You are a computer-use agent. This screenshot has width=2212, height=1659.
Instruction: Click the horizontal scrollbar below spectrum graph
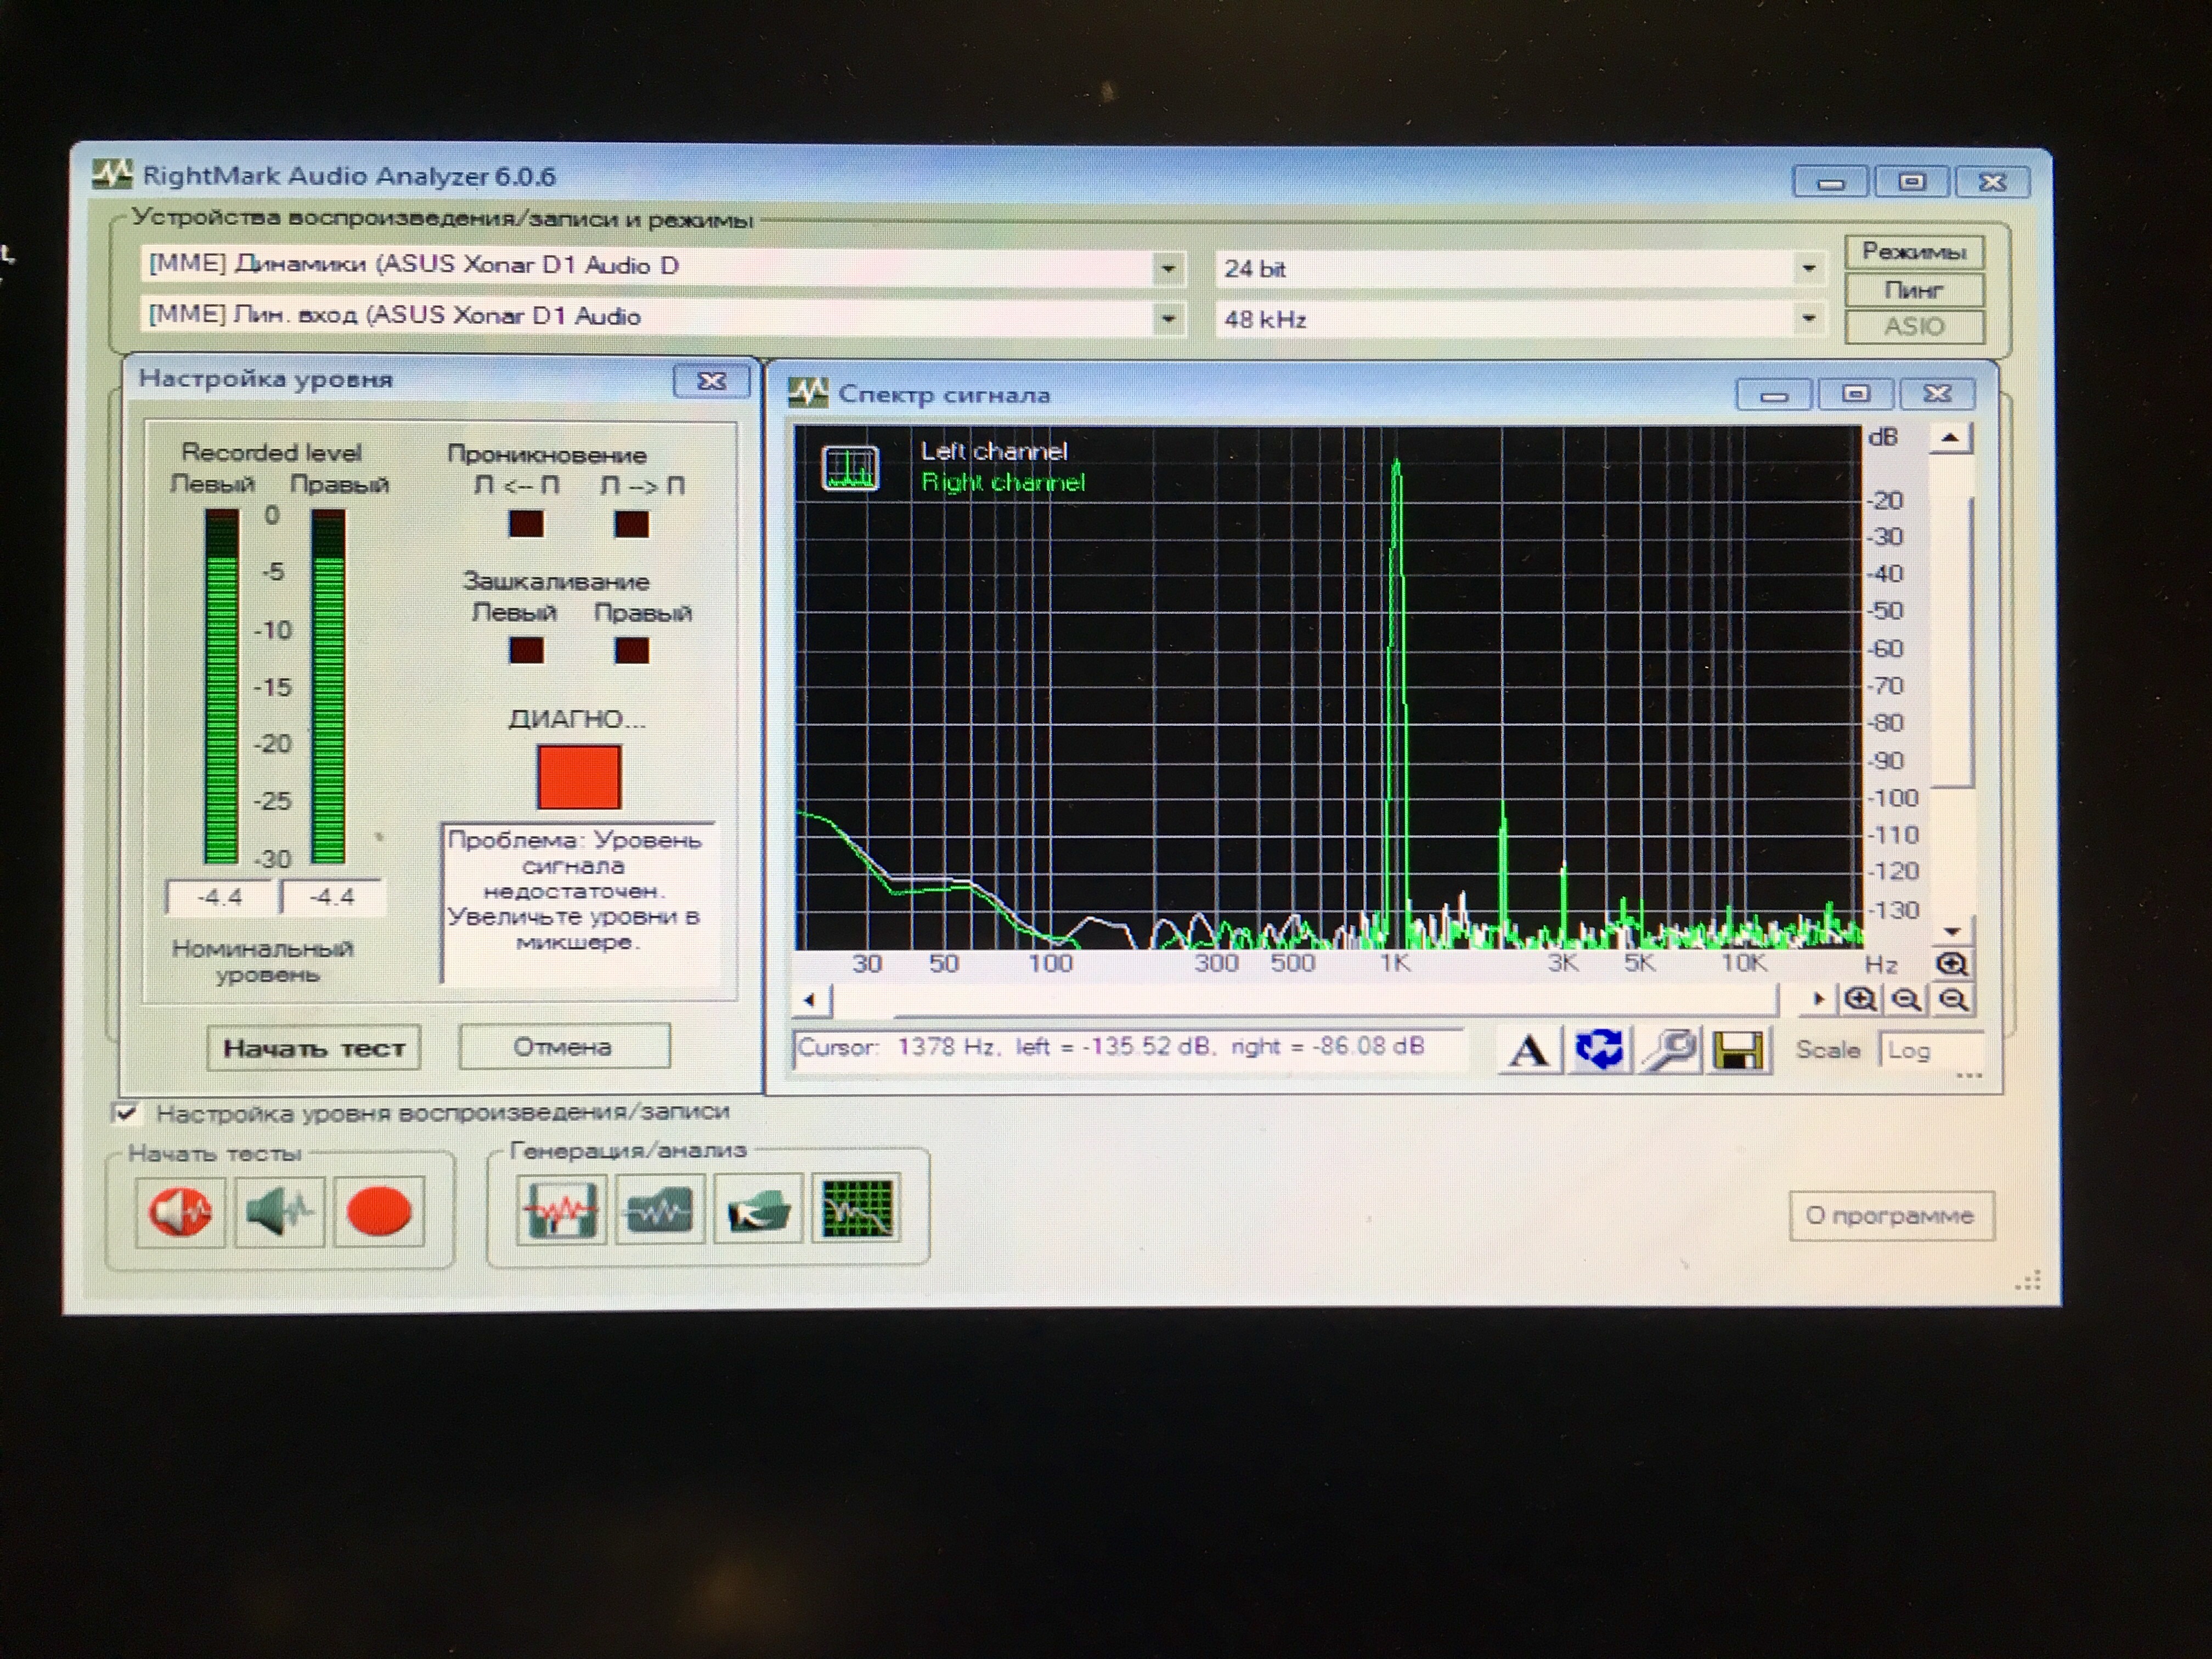click(x=1300, y=999)
